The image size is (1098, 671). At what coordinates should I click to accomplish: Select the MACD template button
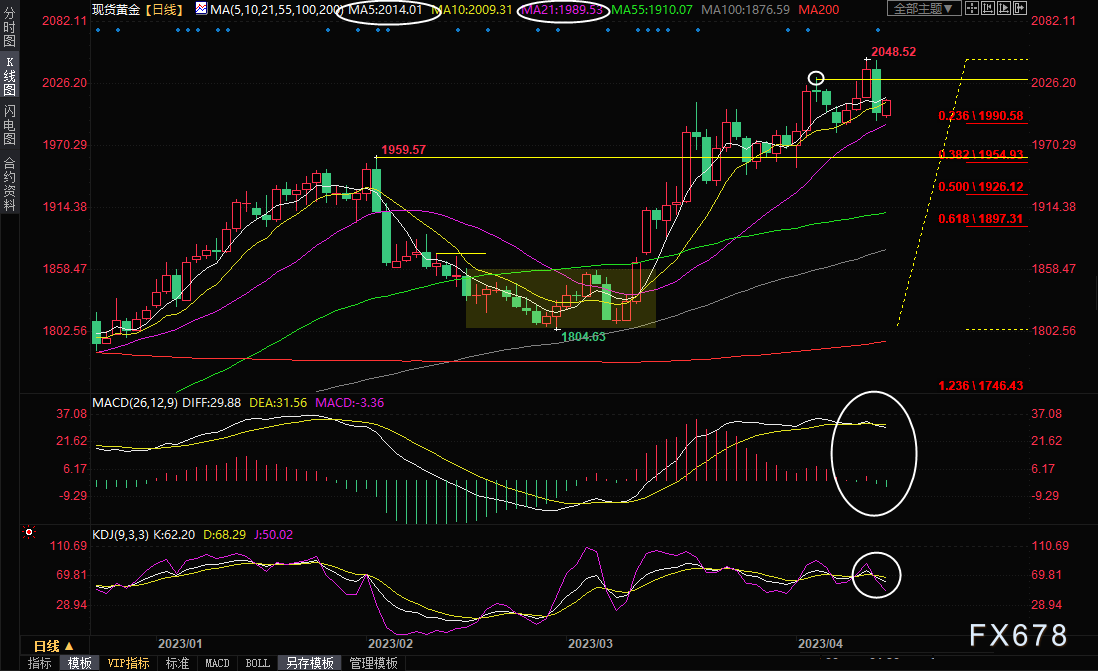pos(217,663)
